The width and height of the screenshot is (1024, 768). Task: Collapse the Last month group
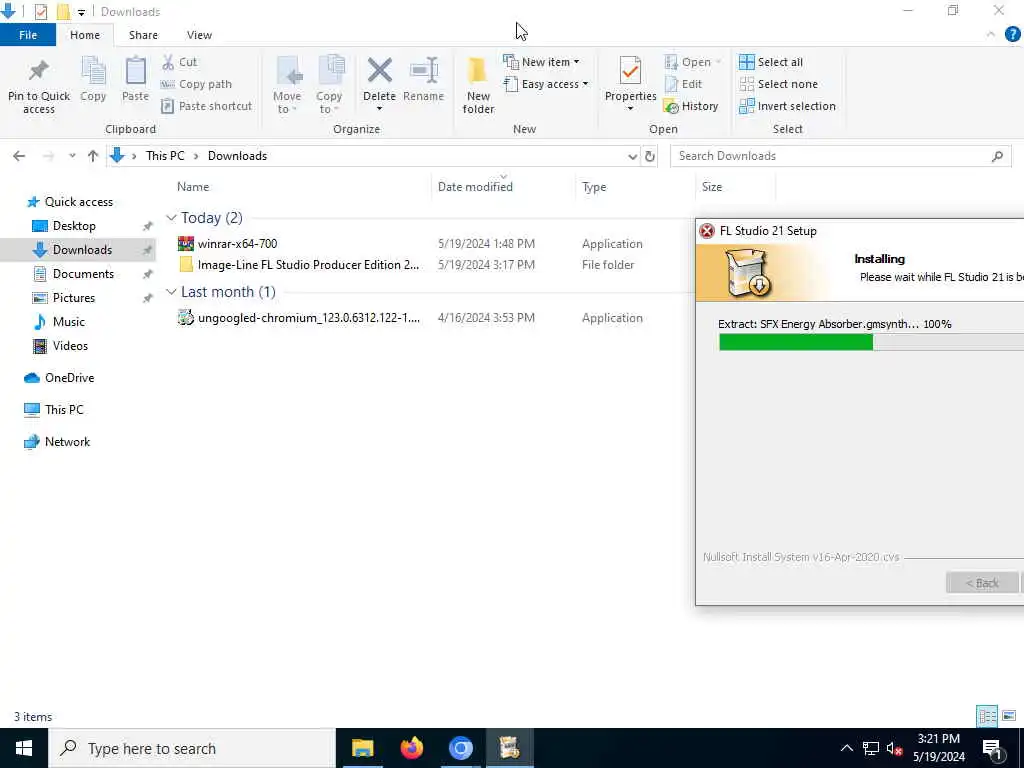coord(171,292)
